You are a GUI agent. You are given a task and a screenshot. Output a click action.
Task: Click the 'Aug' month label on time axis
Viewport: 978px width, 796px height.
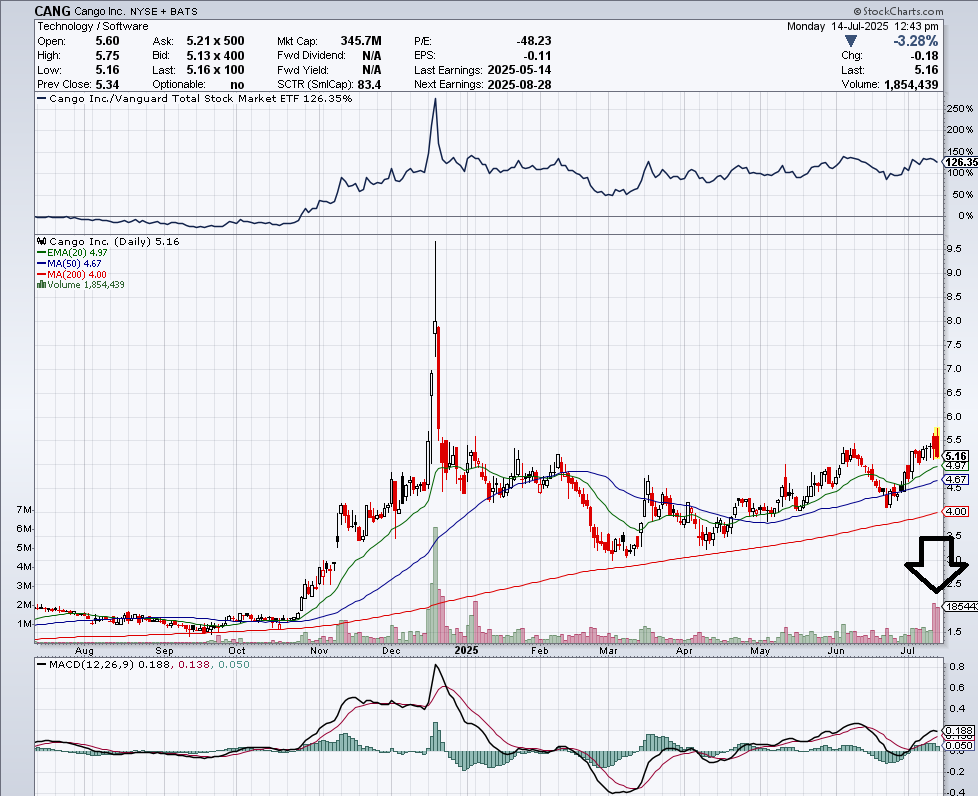tap(84, 651)
